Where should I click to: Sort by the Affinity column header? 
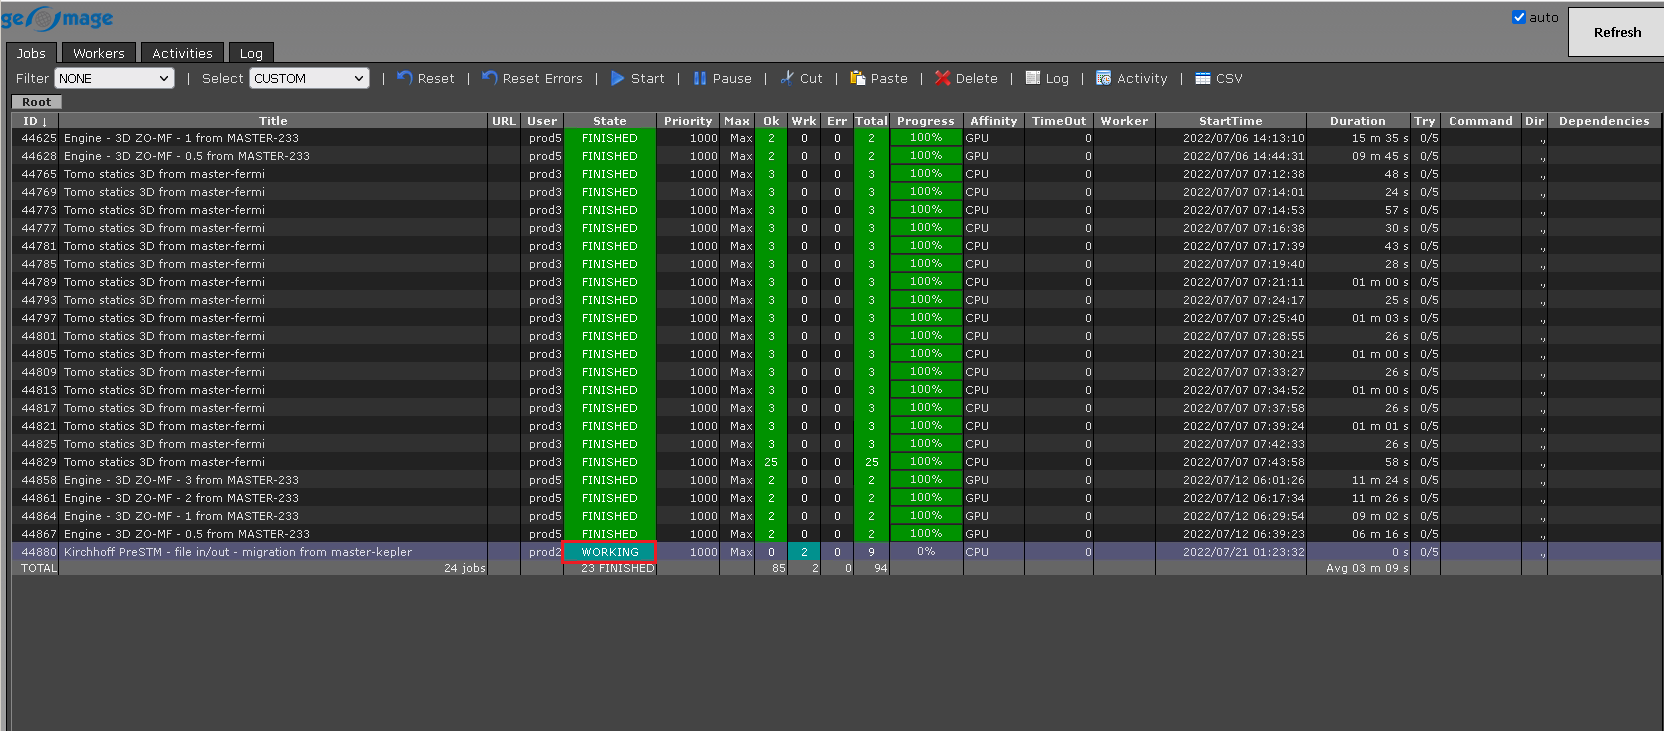coord(994,121)
